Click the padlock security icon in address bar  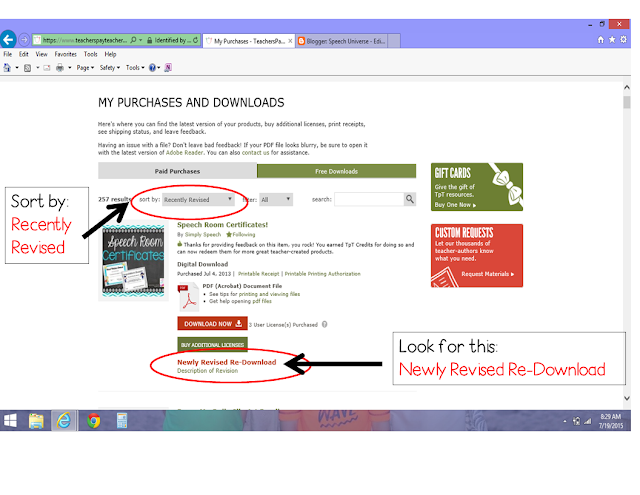[149, 40]
